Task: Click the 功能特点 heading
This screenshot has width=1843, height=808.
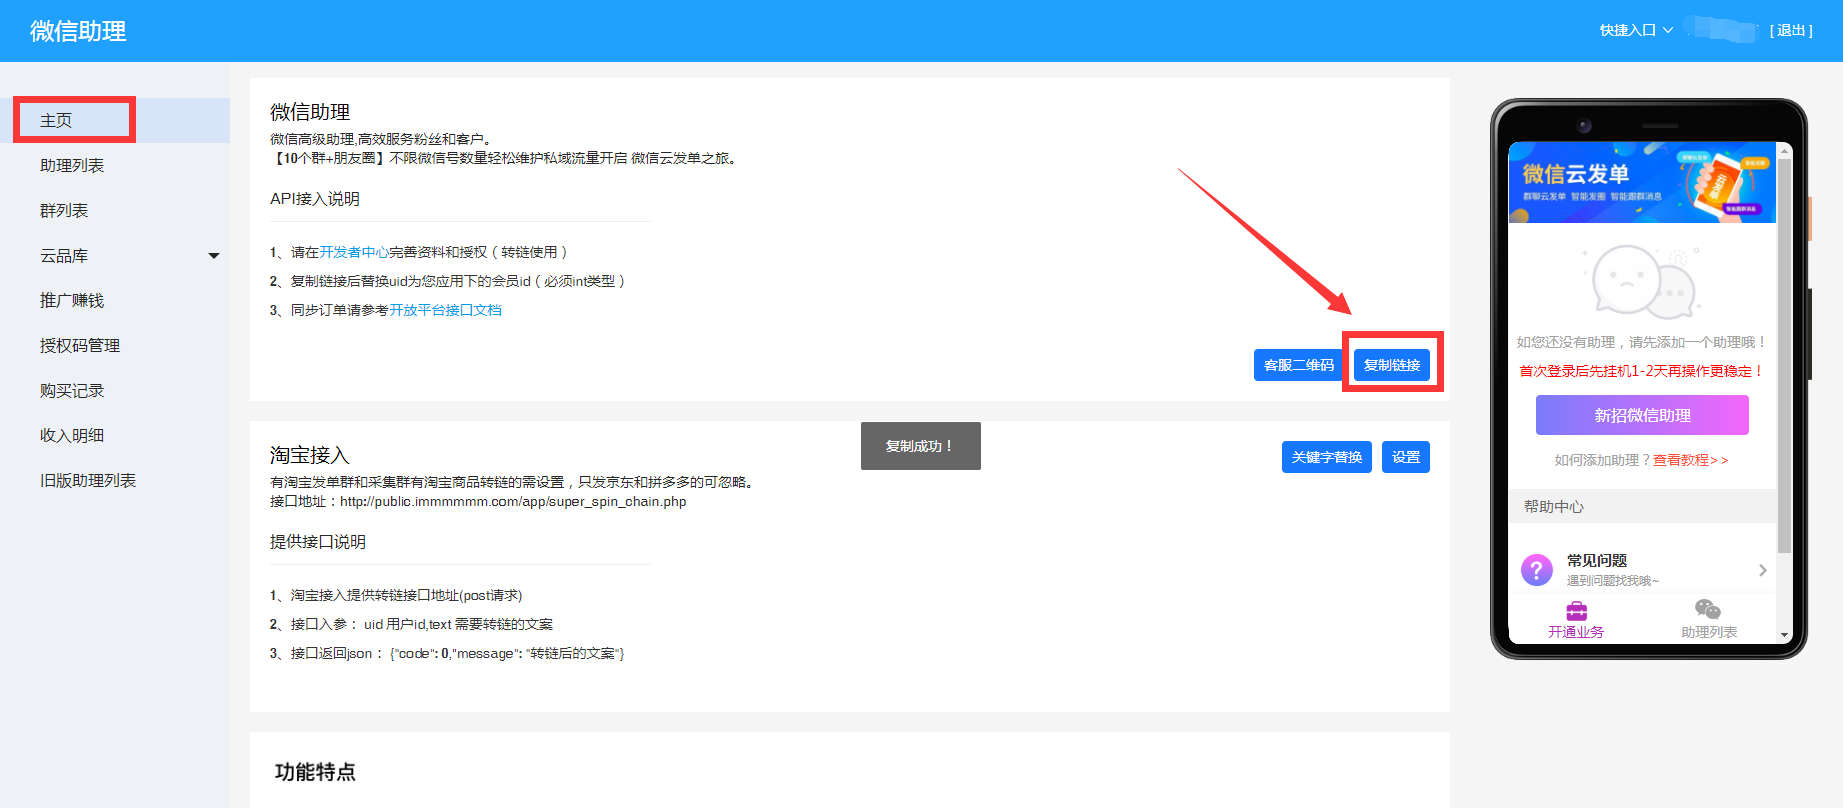Action: click(x=315, y=772)
